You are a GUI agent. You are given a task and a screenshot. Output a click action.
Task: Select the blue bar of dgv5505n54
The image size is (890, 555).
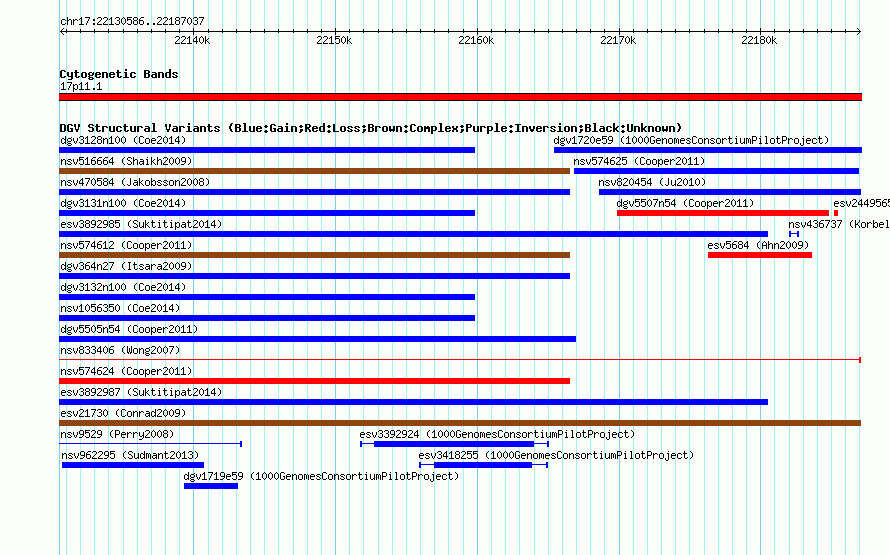click(317, 339)
